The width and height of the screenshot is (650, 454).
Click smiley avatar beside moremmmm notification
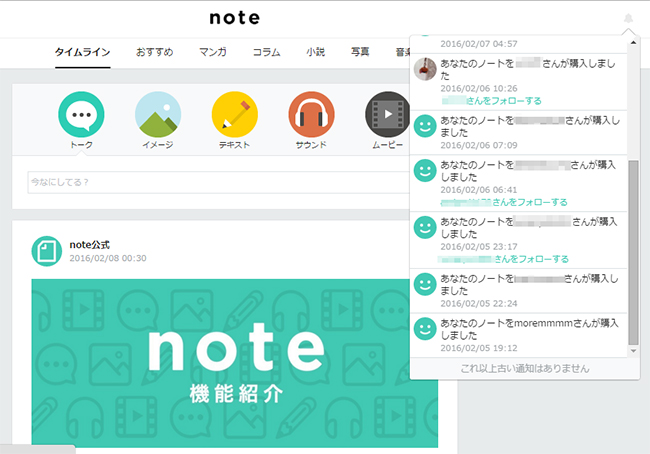(x=425, y=329)
